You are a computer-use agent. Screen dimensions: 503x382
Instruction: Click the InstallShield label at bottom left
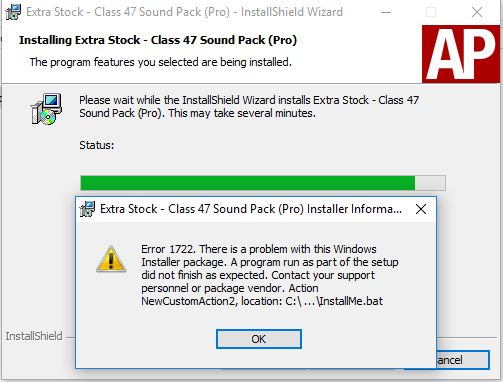point(34,336)
